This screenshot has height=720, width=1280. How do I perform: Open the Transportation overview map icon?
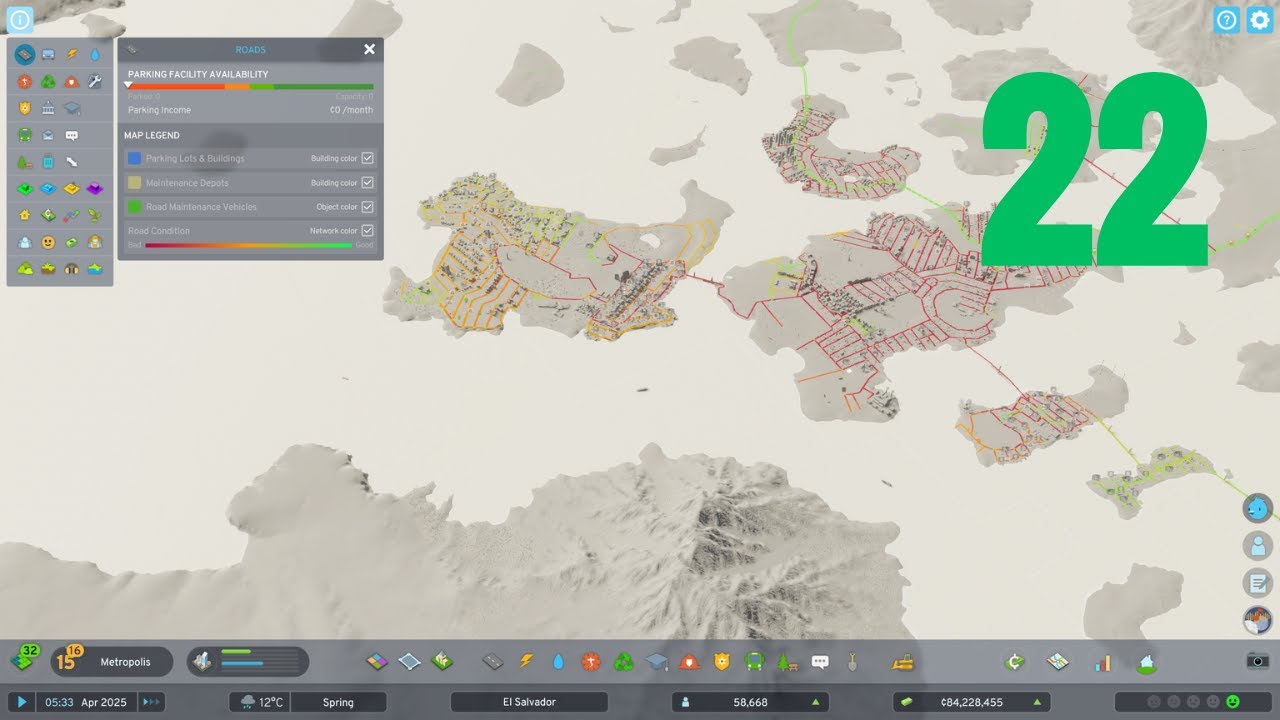1058,662
